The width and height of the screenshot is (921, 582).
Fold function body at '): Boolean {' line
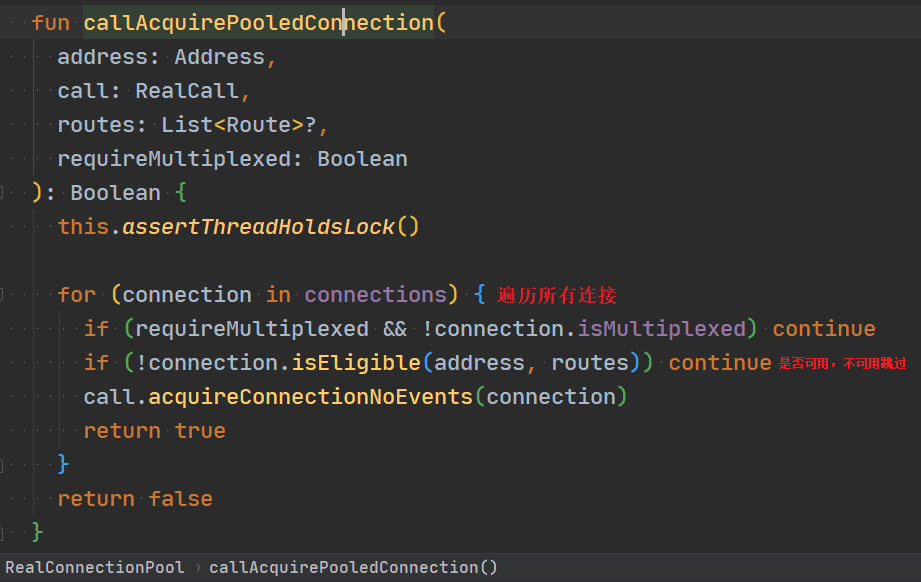point(2,193)
